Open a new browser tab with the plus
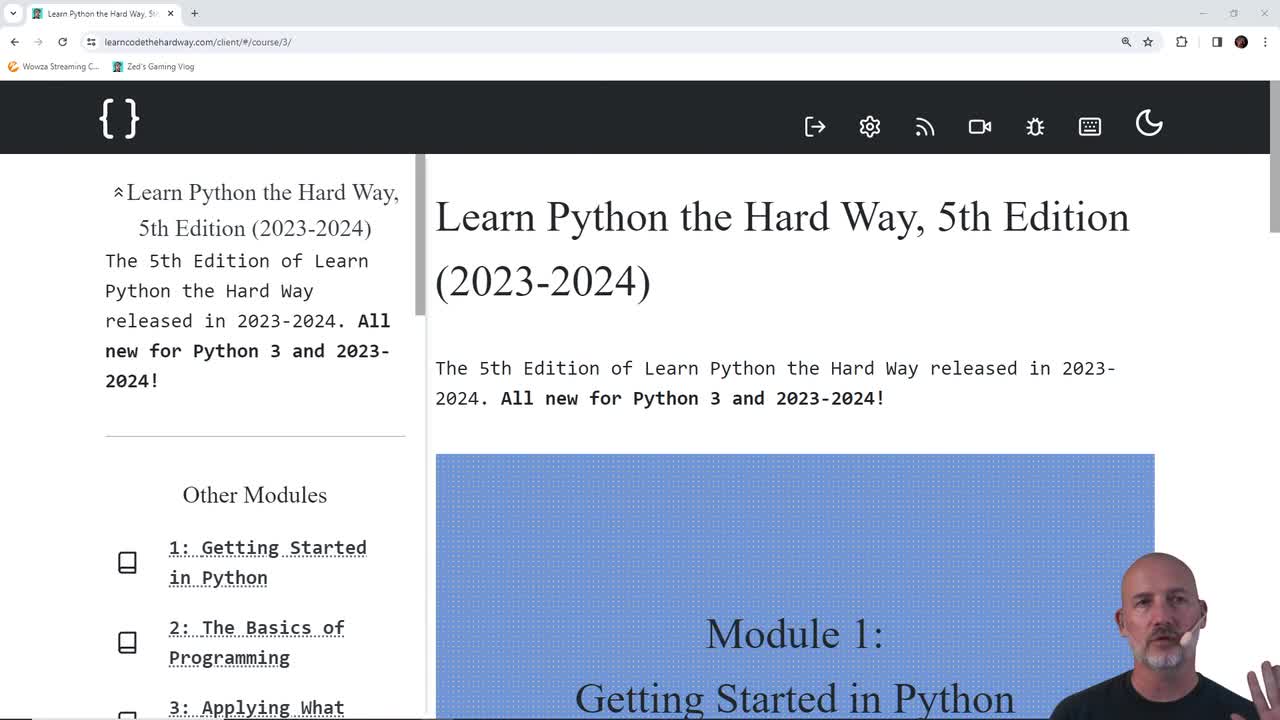Viewport: 1280px width, 720px height. click(x=194, y=14)
